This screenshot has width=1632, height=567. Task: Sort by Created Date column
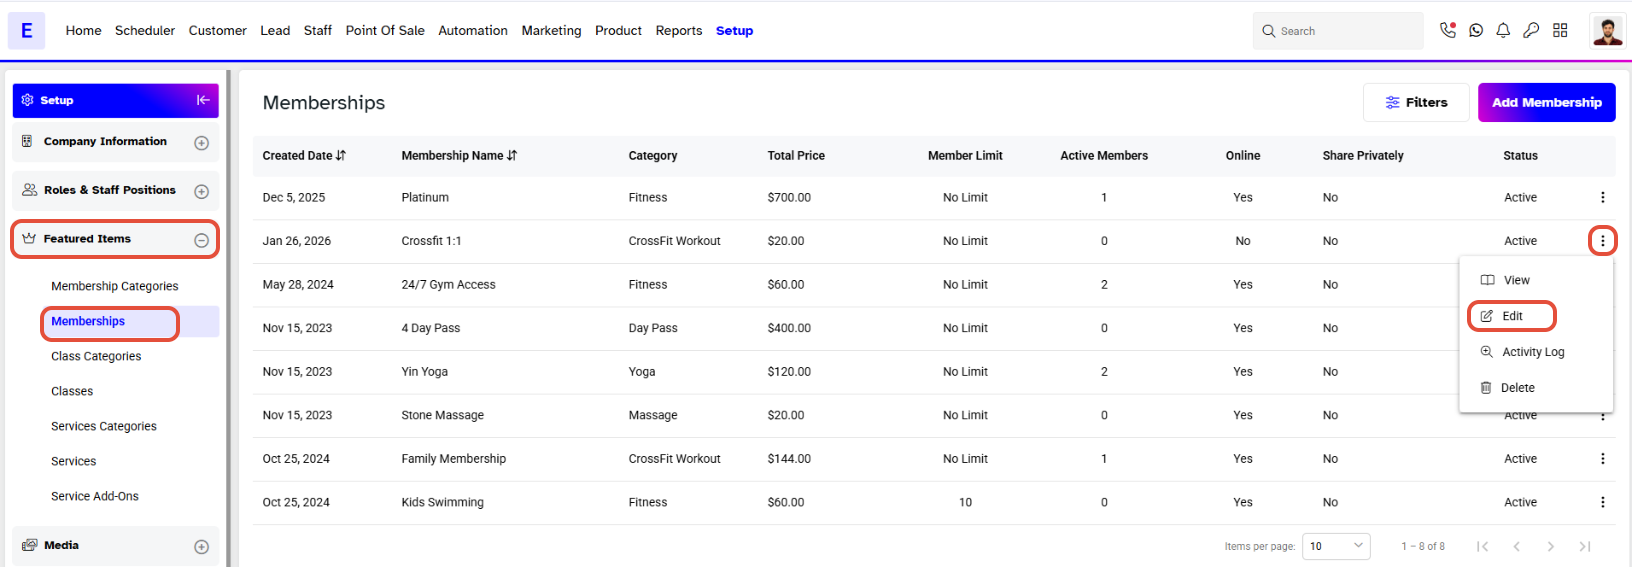click(304, 156)
